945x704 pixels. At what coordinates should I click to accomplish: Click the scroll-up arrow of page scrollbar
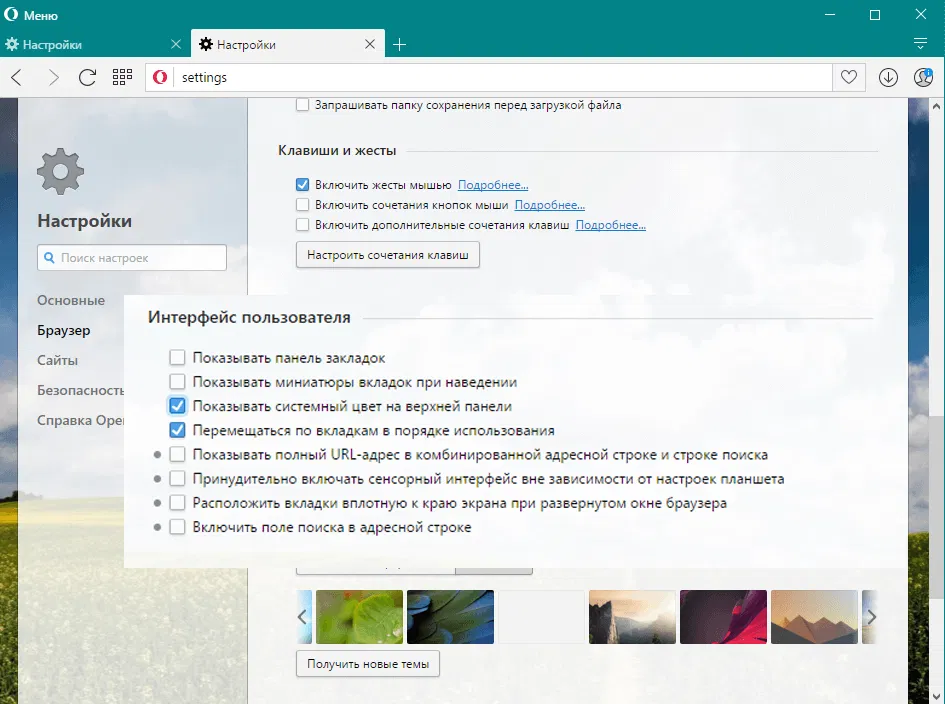pos(936,106)
